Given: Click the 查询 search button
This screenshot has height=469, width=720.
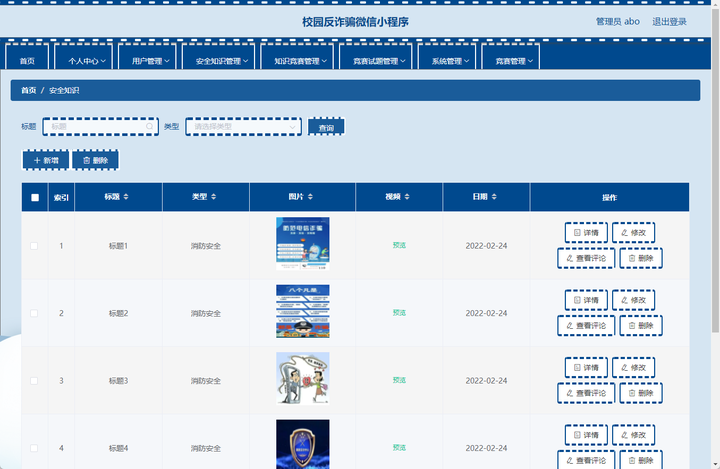Looking at the screenshot, I should [x=326, y=127].
